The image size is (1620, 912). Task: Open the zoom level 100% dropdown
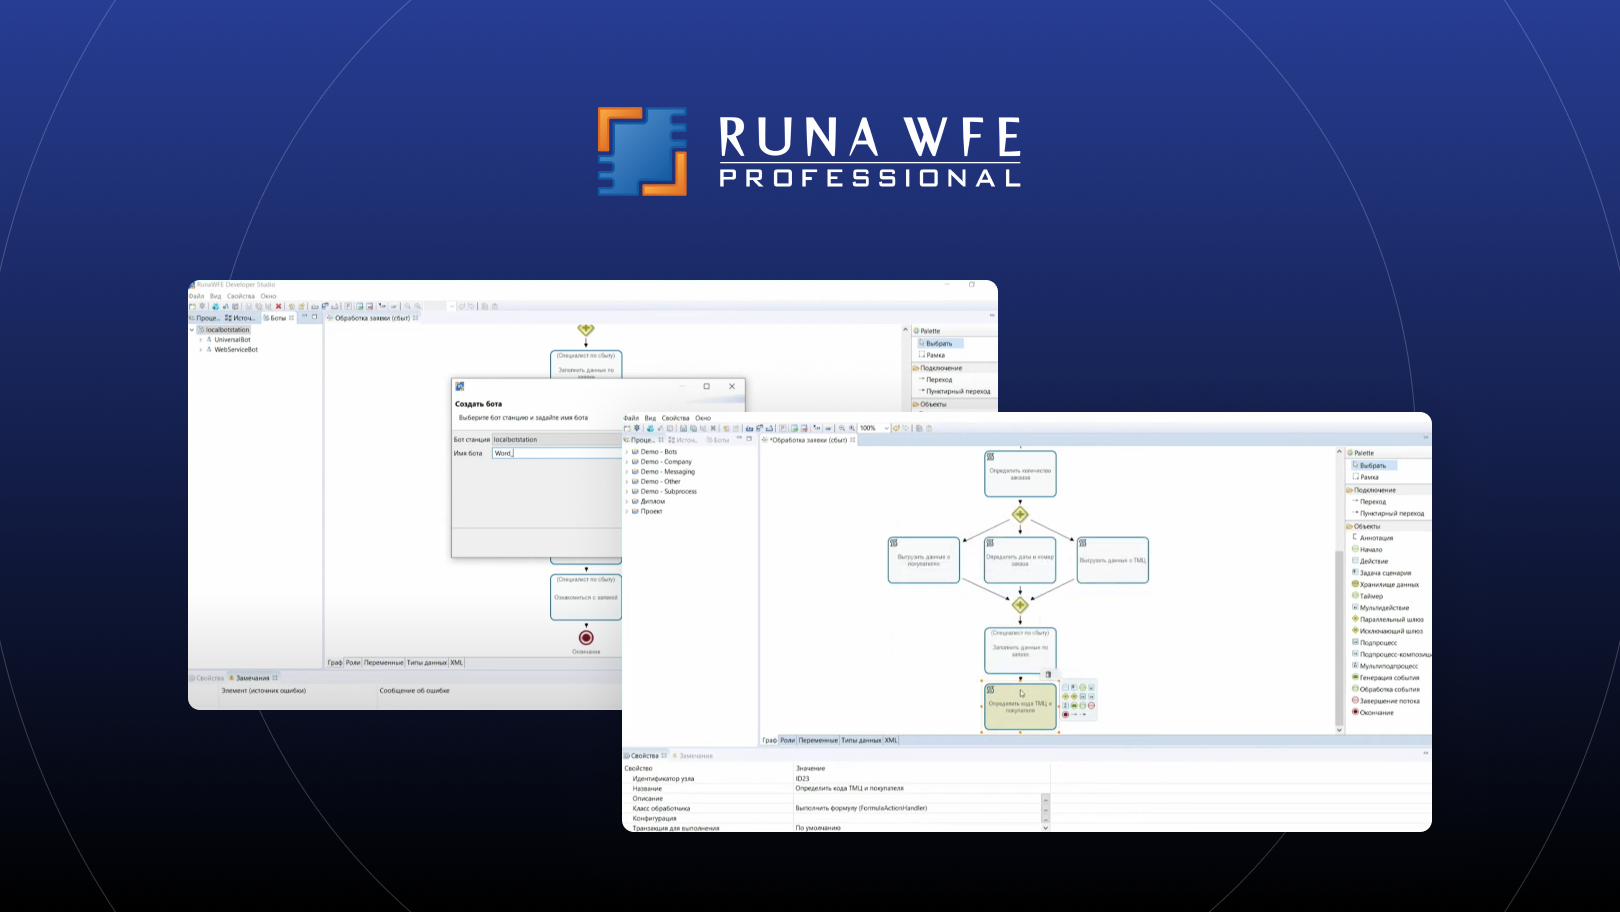coord(887,428)
